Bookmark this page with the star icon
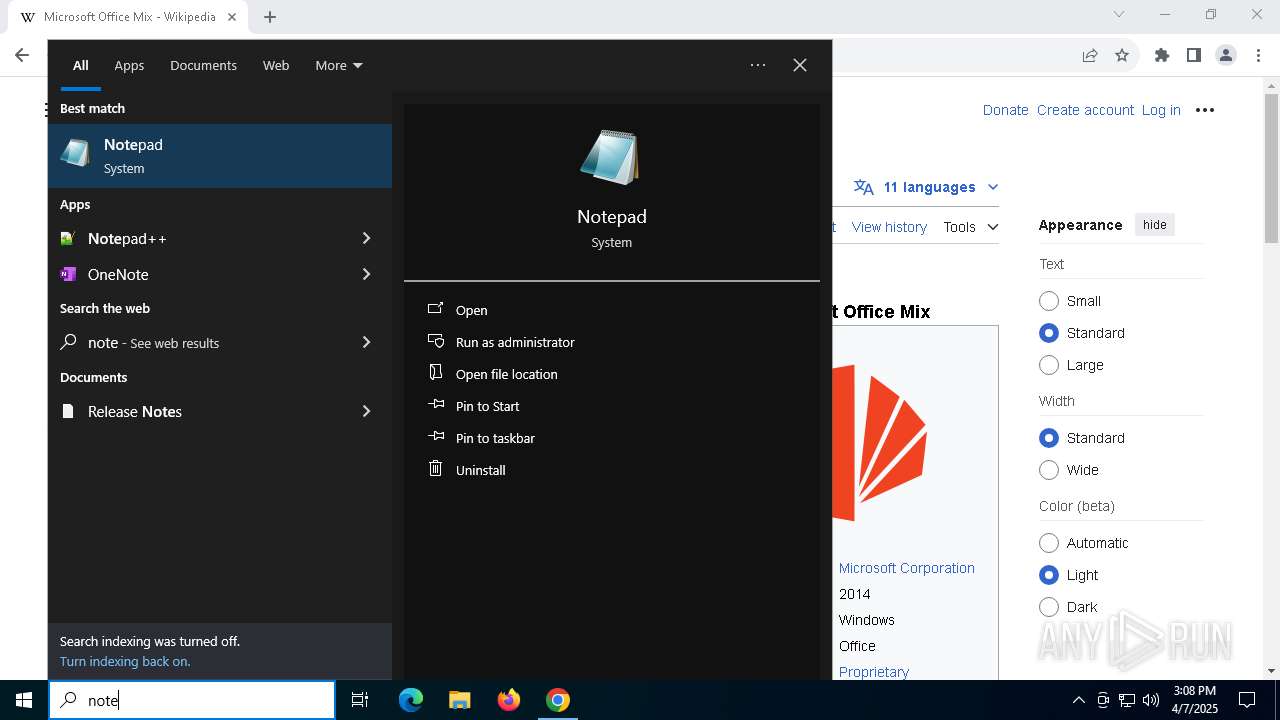Image resolution: width=1280 pixels, height=720 pixels. click(x=1122, y=55)
